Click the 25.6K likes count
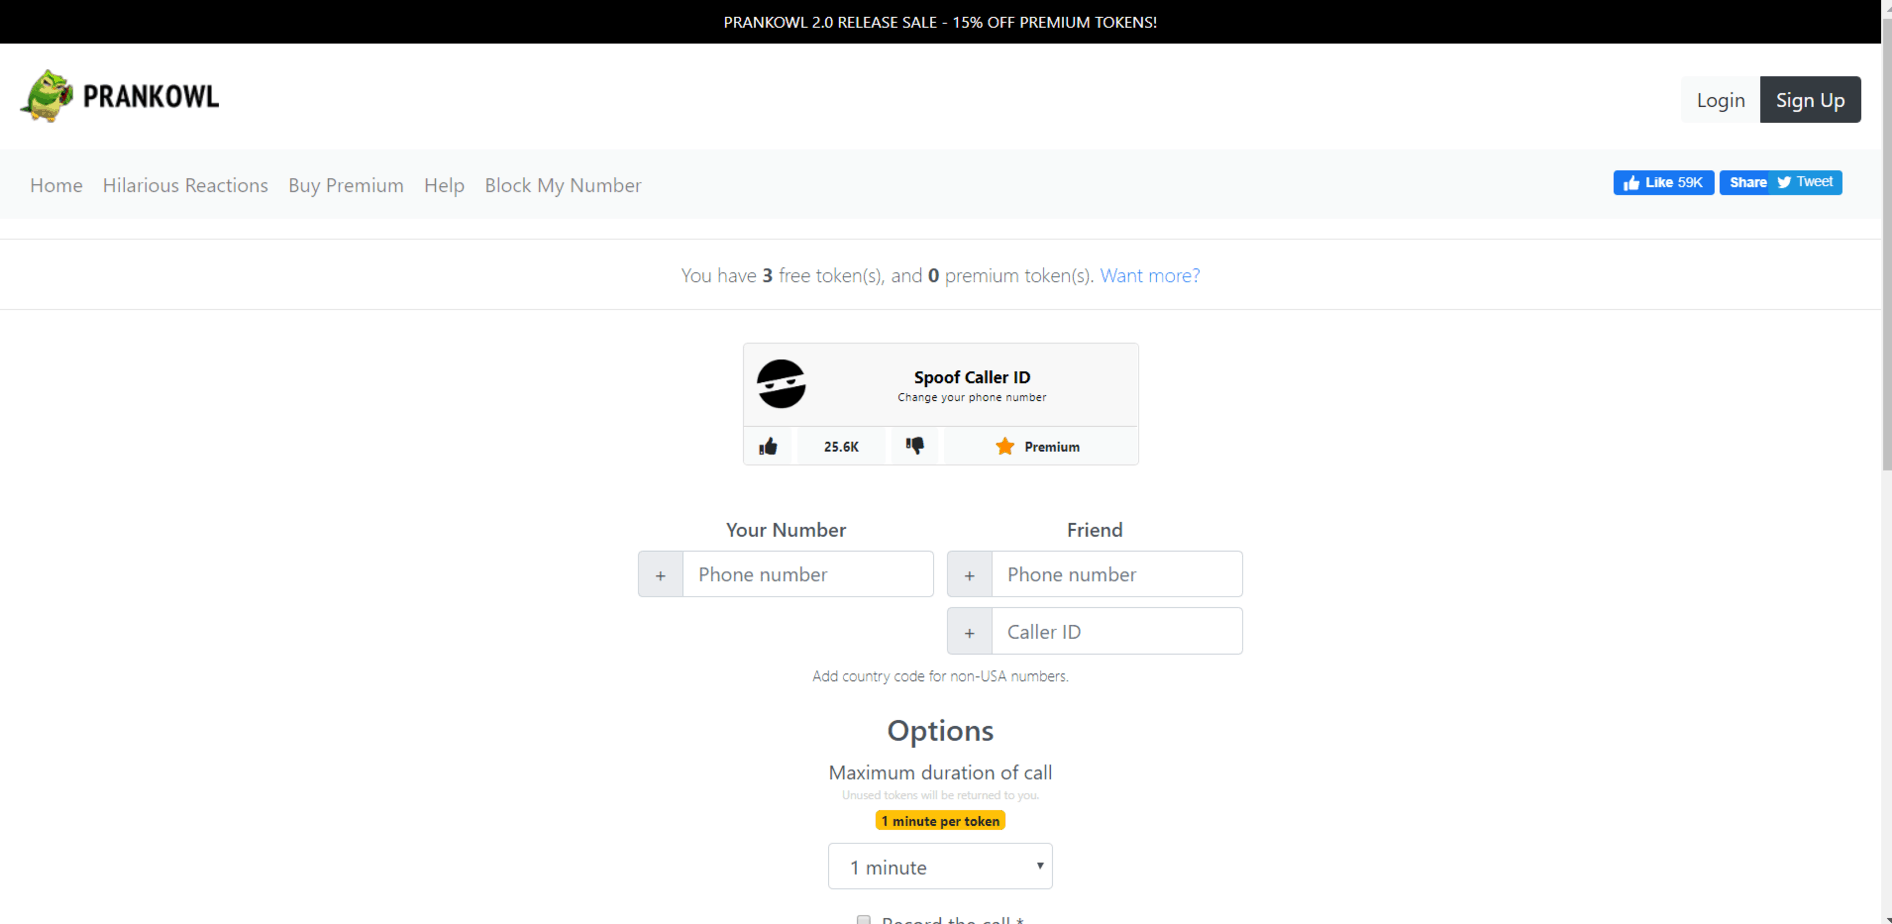1892x924 pixels. pyautogui.click(x=841, y=447)
